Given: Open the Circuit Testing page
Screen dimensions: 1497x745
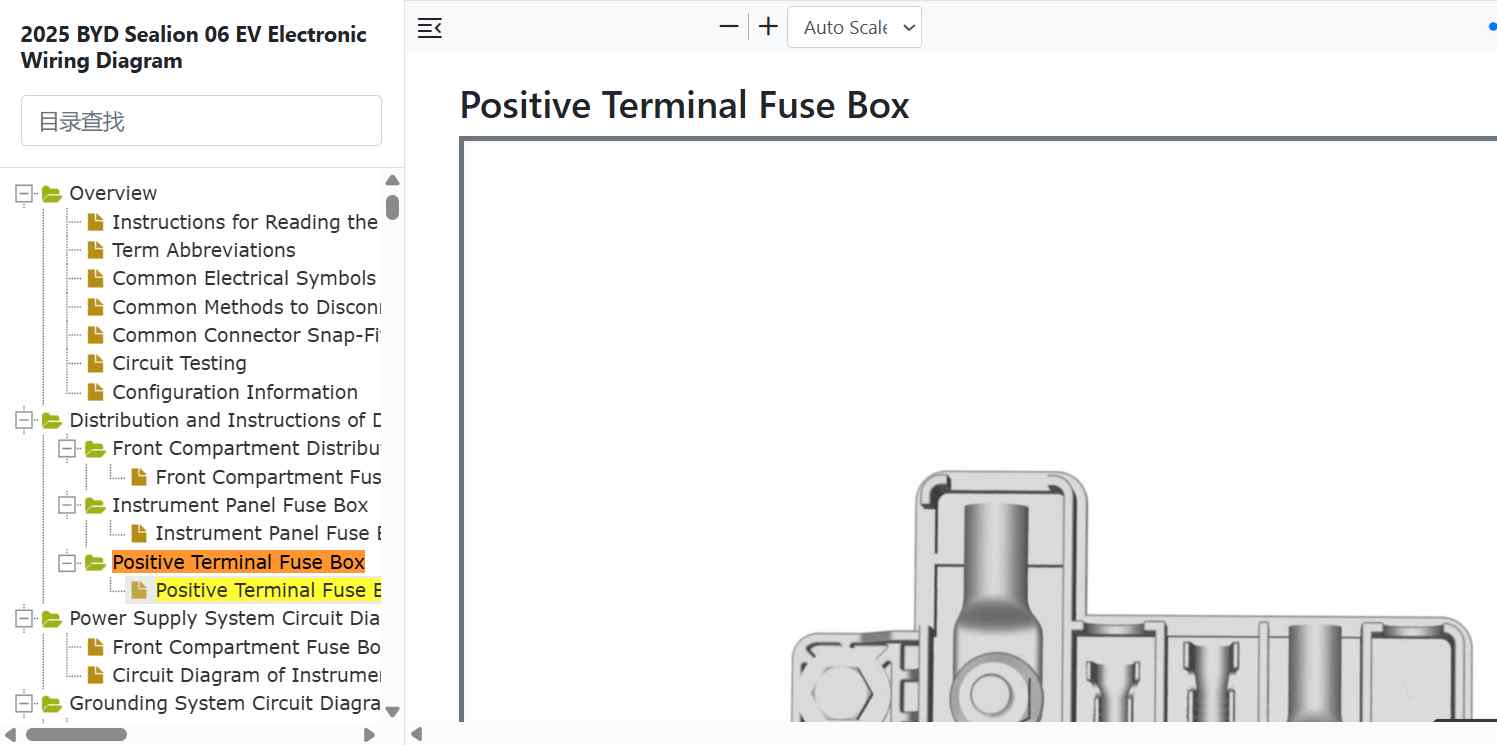Looking at the screenshot, I should click(x=179, y=363).
